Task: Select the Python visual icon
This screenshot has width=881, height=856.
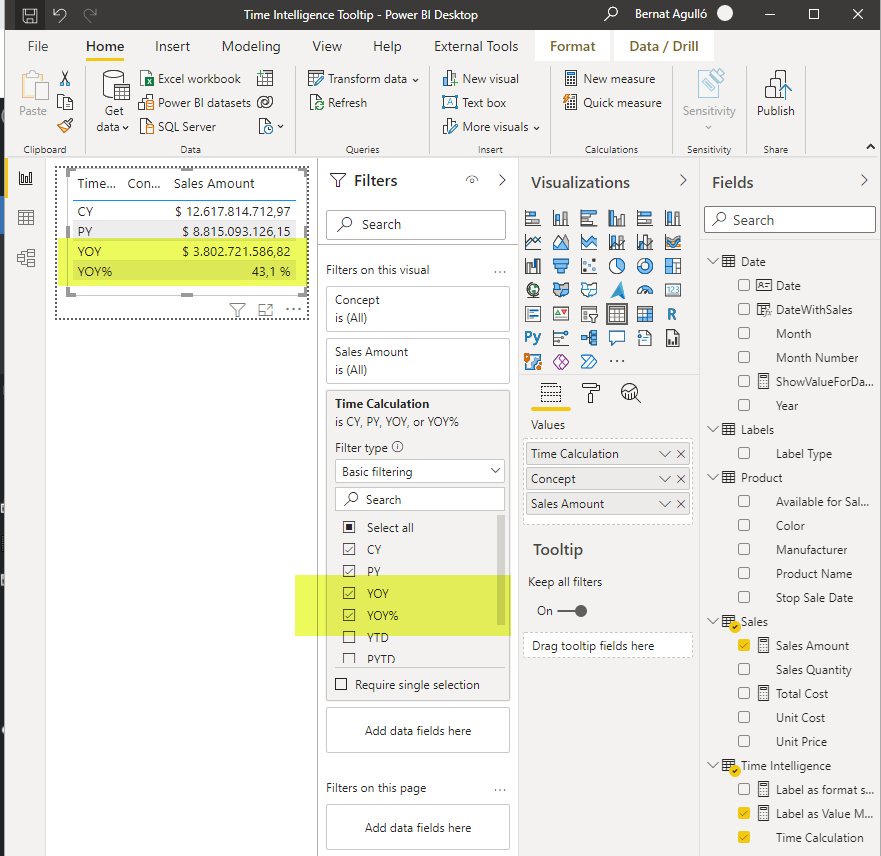Action: pos(533,337)
